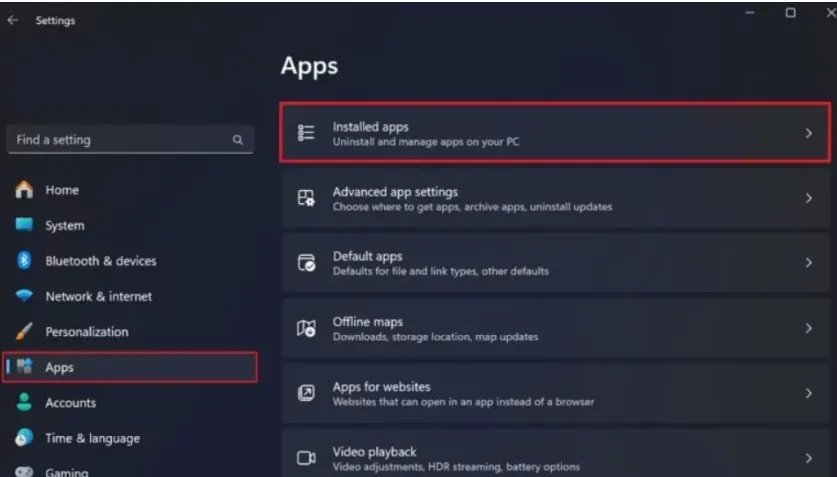
Task: Click the Default apps icon
Action: coord(306,263)
